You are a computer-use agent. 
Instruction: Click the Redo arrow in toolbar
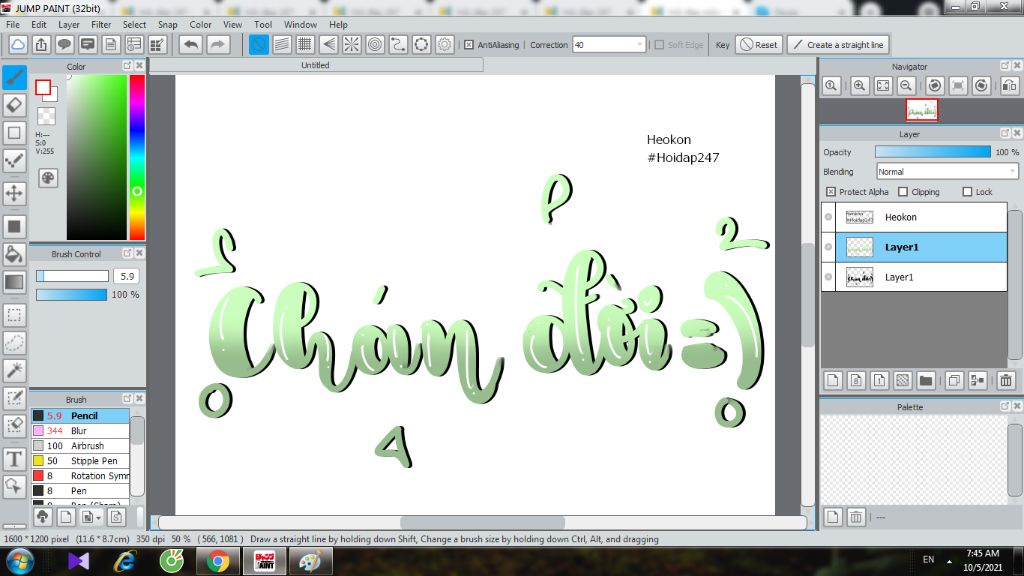pos(217,44)
